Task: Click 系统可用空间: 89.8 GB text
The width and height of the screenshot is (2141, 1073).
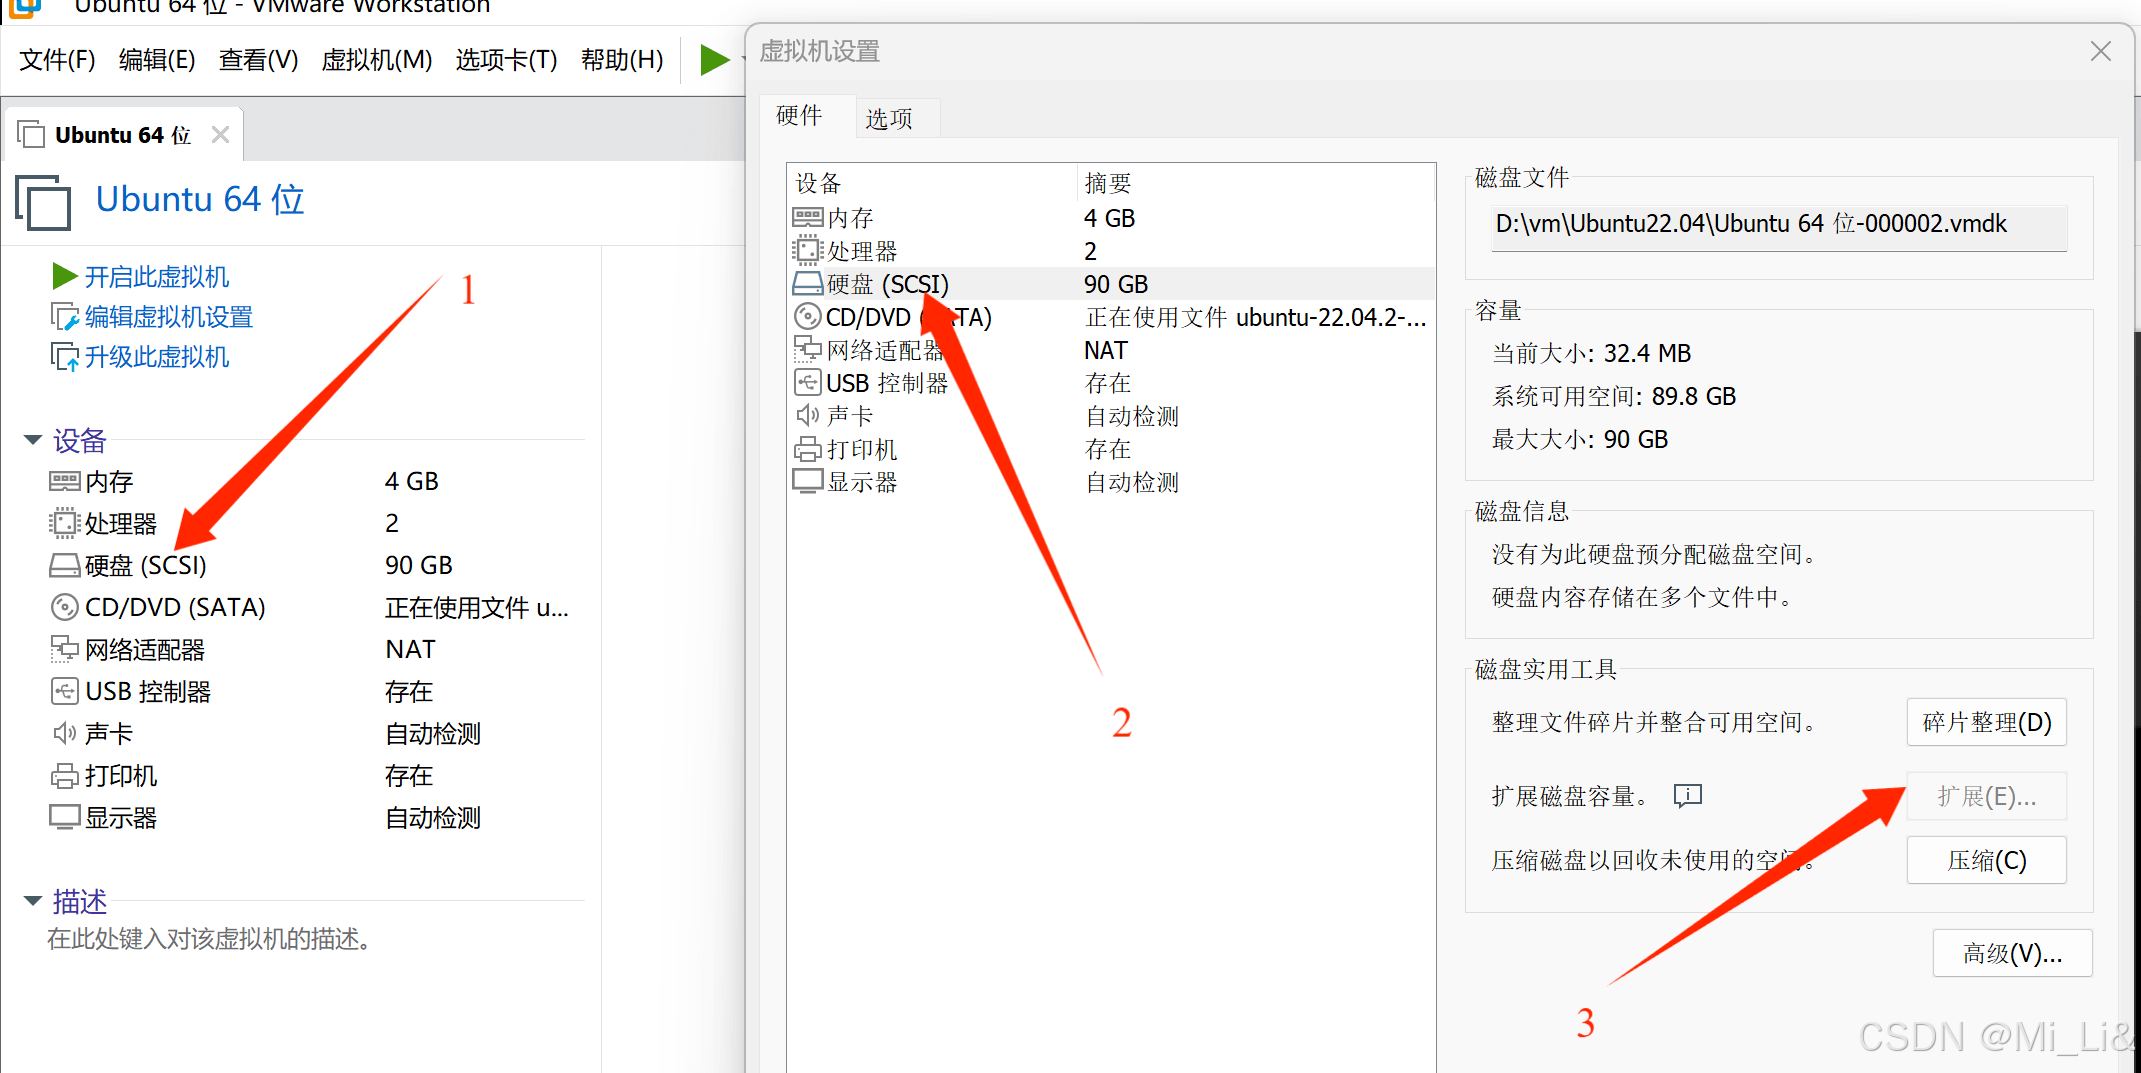Action: coord(1614,396)
